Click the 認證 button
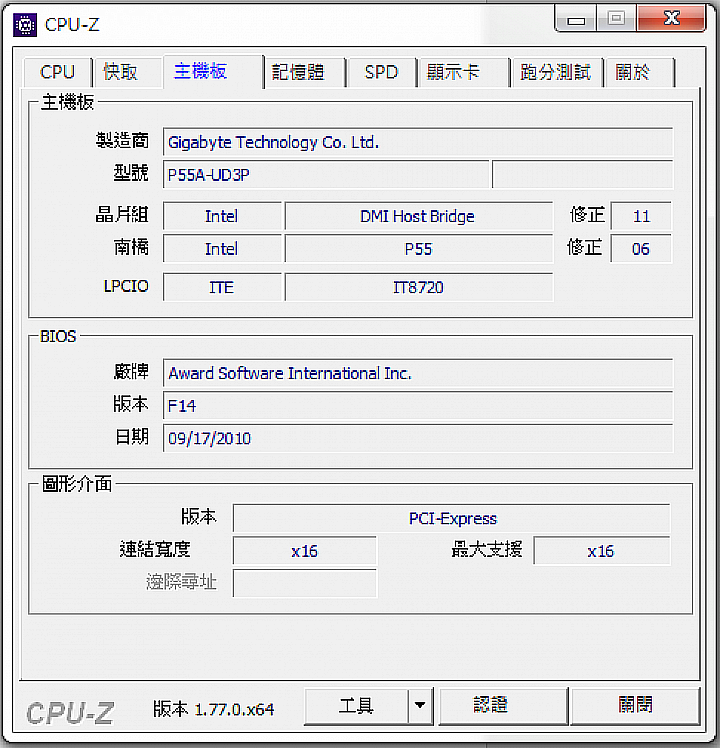Screen dimensions: 720x748 [x=502, y=706]
